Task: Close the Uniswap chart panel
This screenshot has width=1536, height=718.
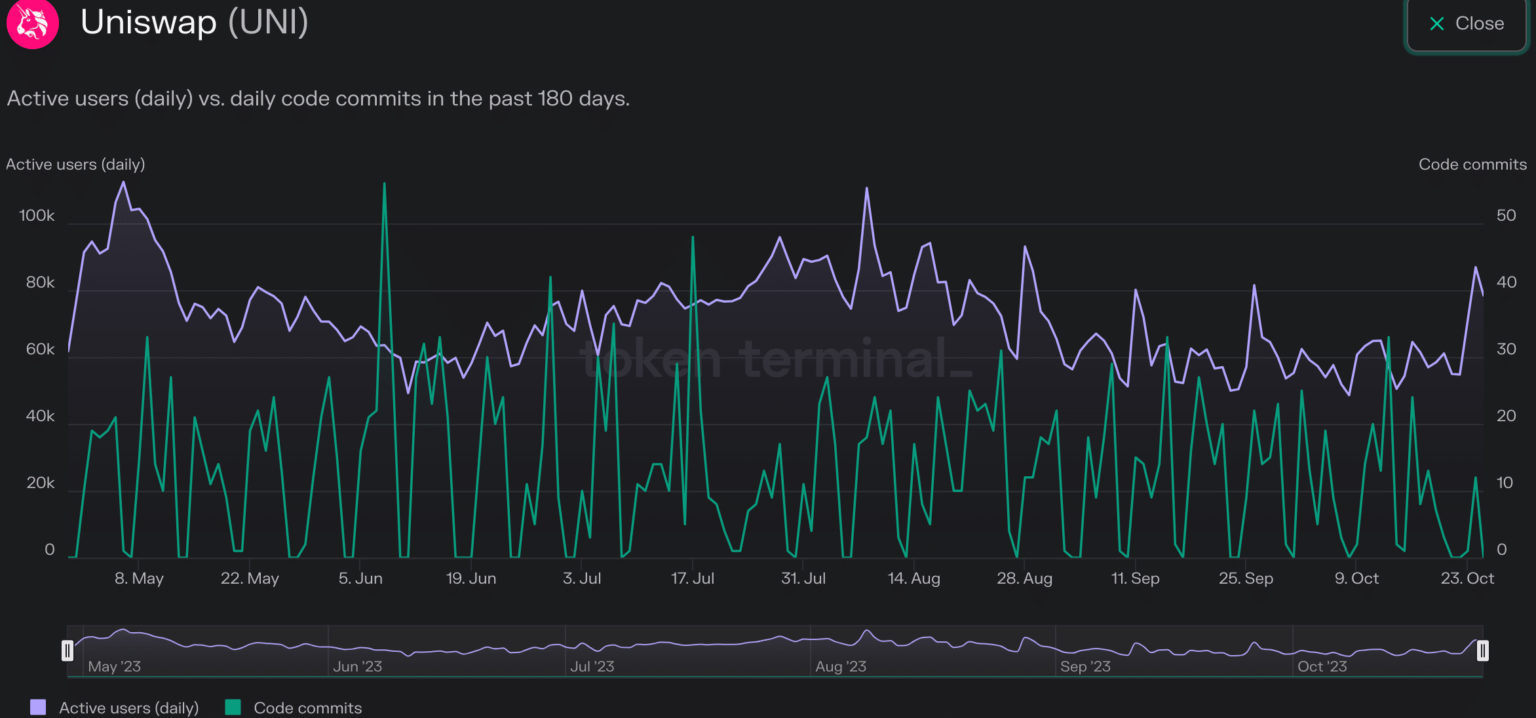Action: tap(1467, 24)
